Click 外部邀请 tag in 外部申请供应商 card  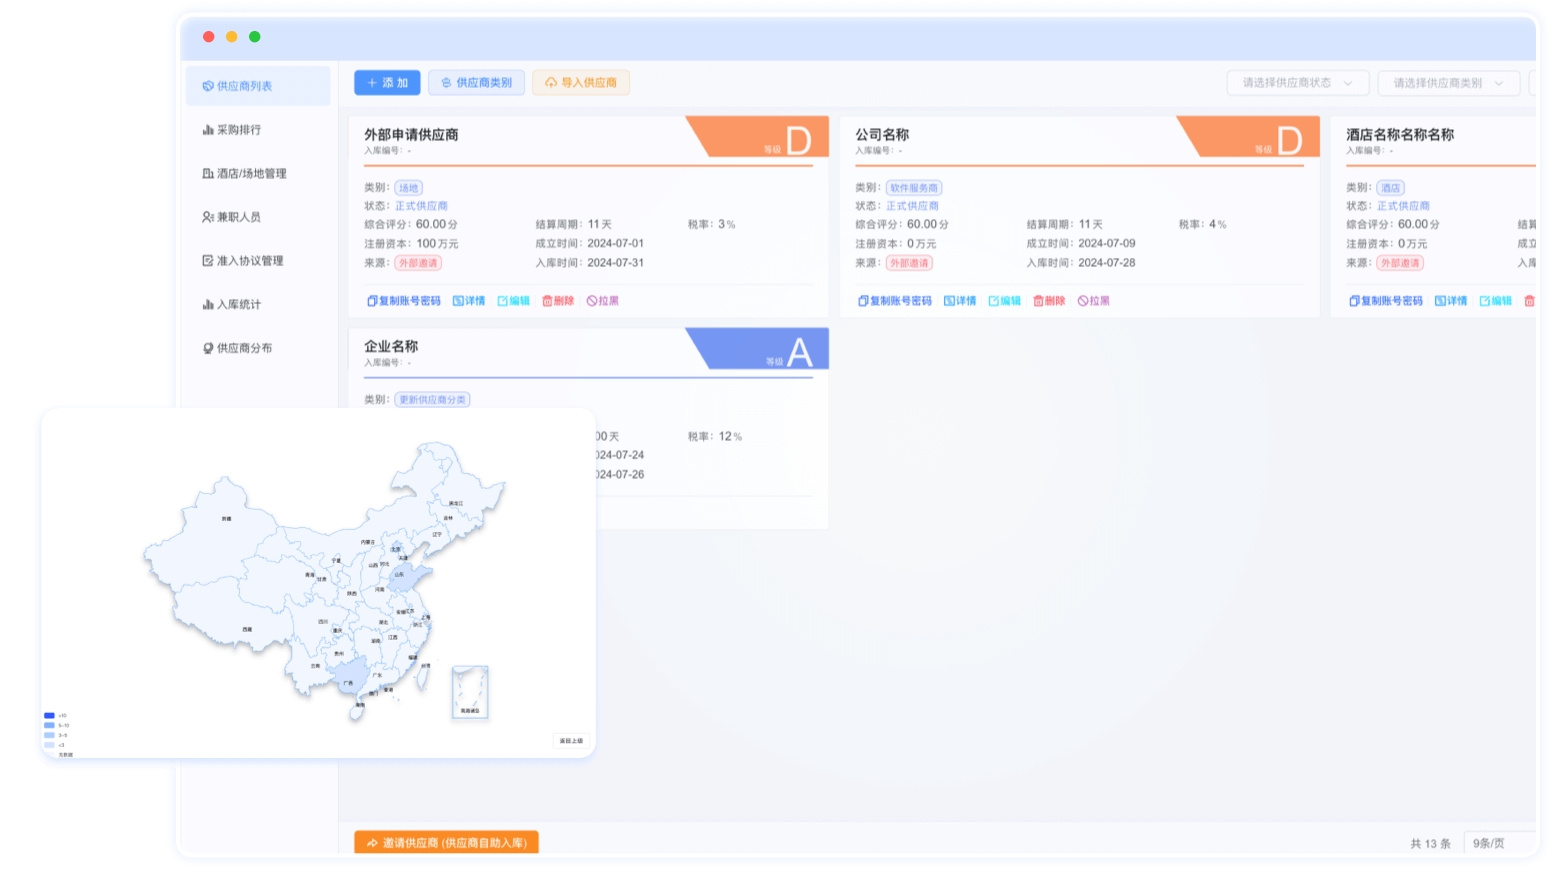418,263
